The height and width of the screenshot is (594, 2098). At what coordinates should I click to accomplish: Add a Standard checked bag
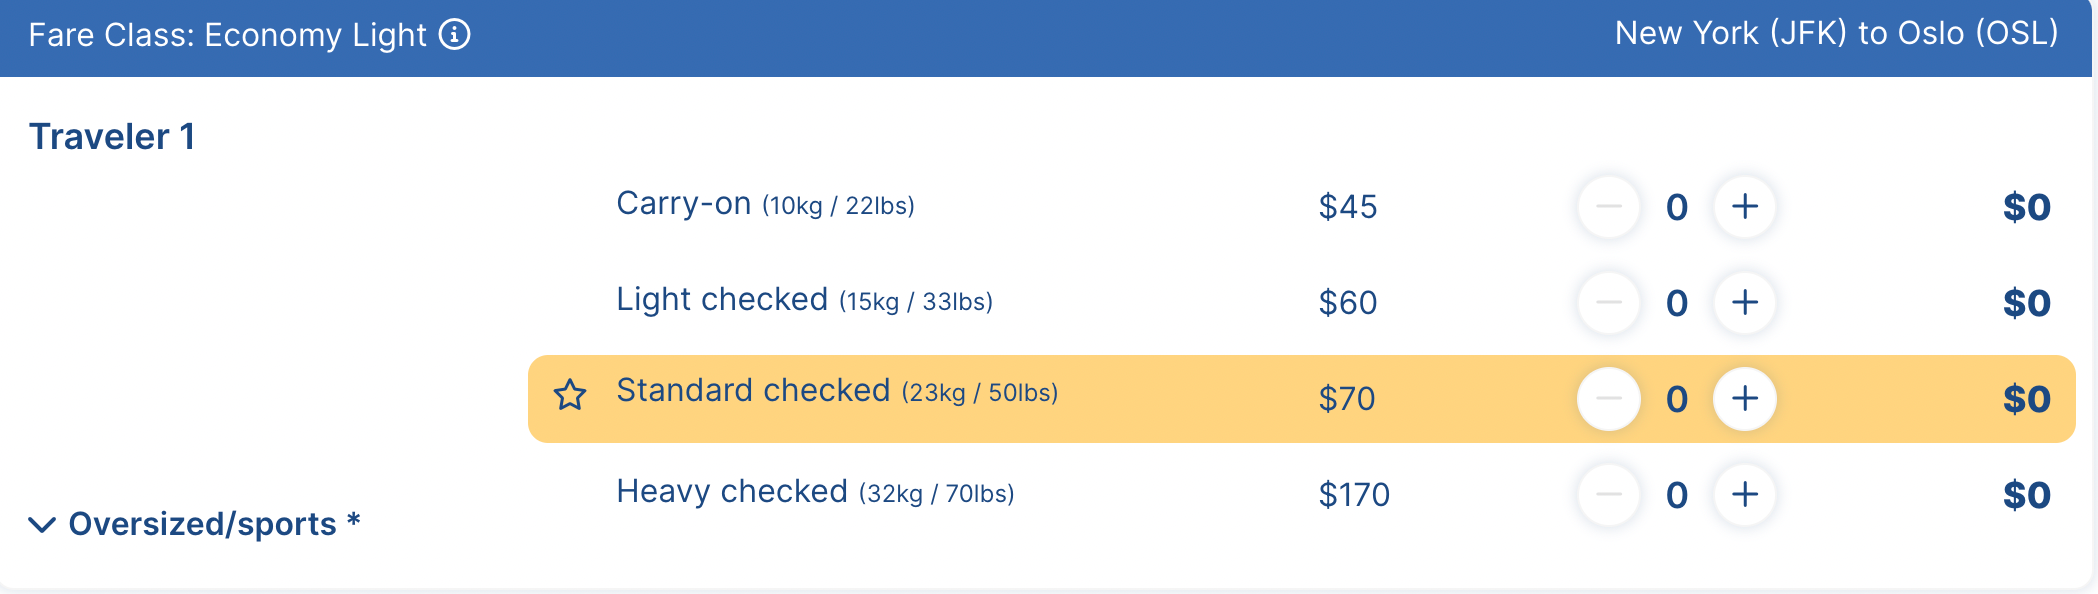coord(1745,399)
